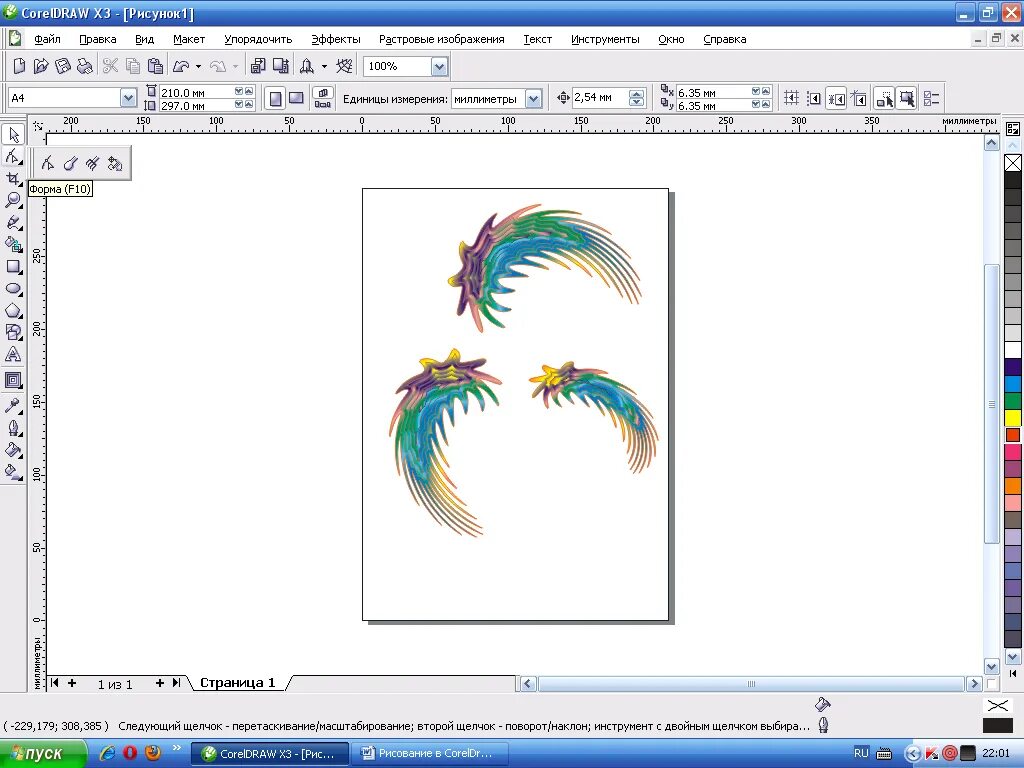Image resolution: width=1024 pixels, height=768 pixels.
Task: Select the Freehand drawing tool
Action: click(13, 223)
